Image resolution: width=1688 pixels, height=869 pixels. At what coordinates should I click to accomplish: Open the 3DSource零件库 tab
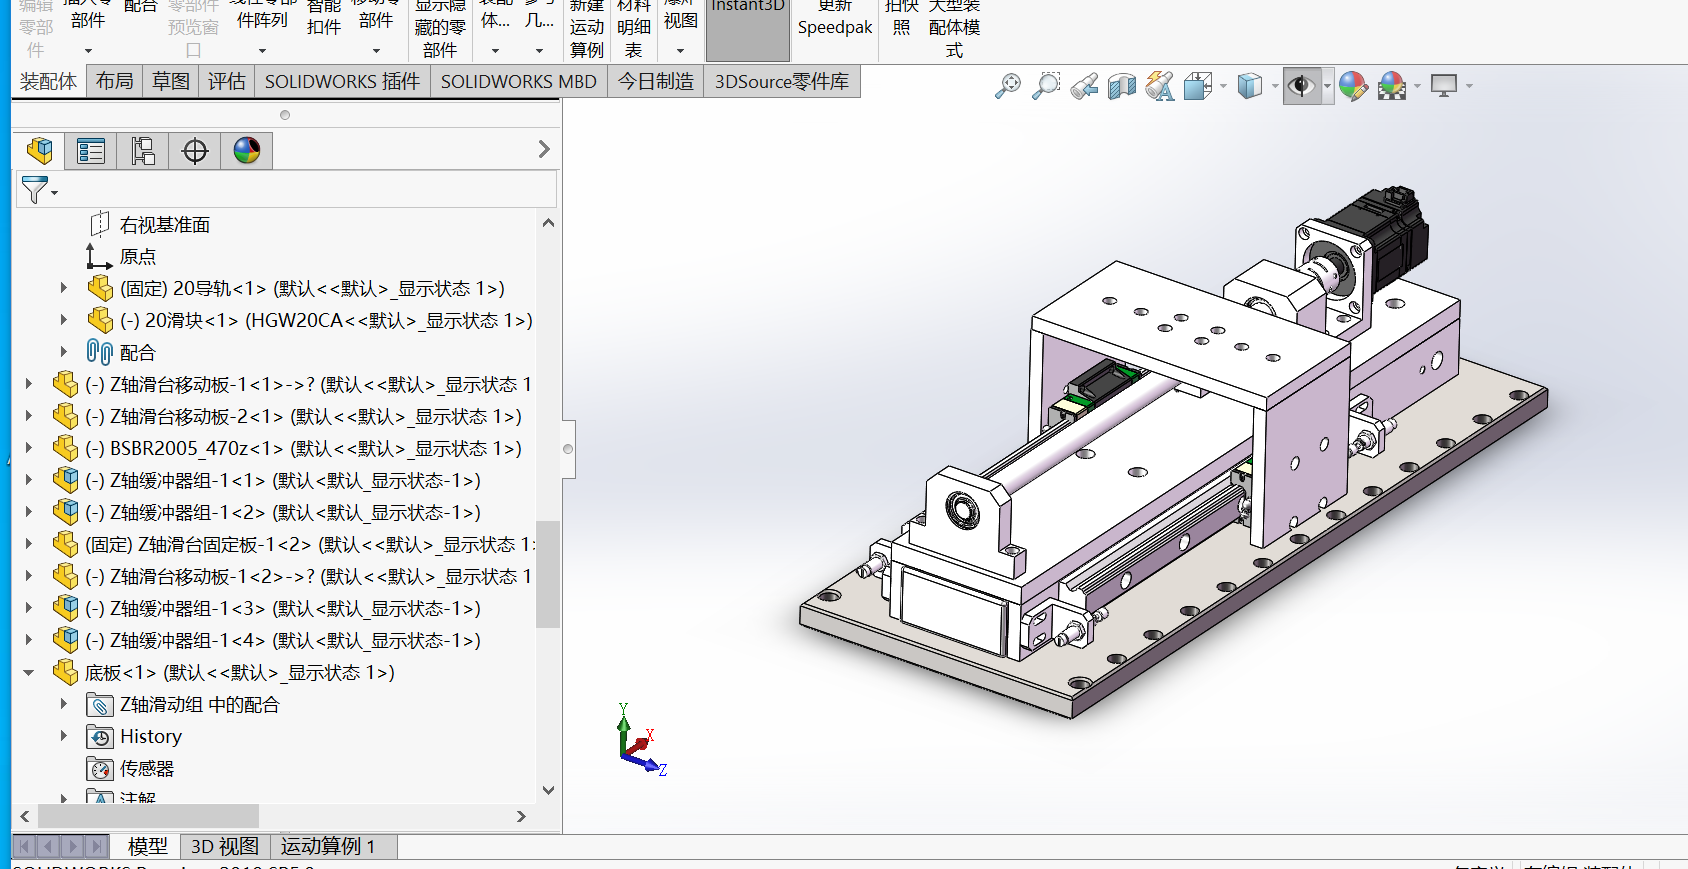pos(782,81)
